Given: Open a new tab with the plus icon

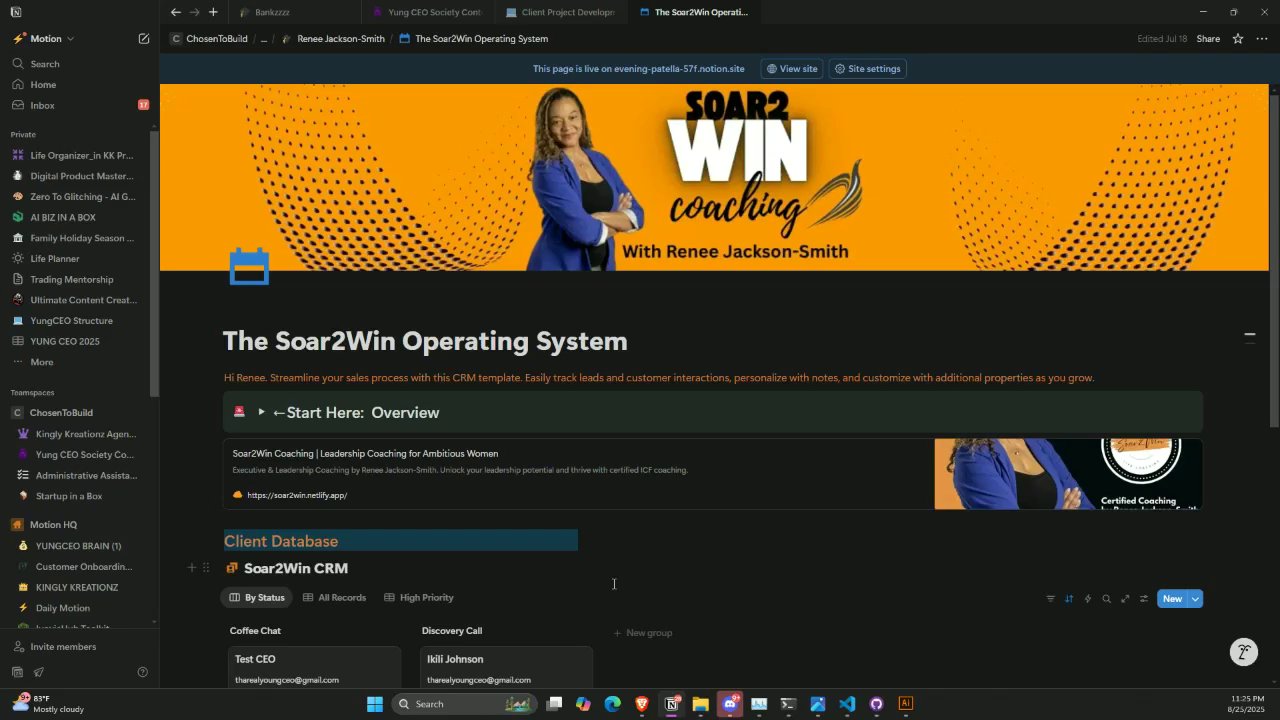Looking at the screenshot, I should click(213, 12).
